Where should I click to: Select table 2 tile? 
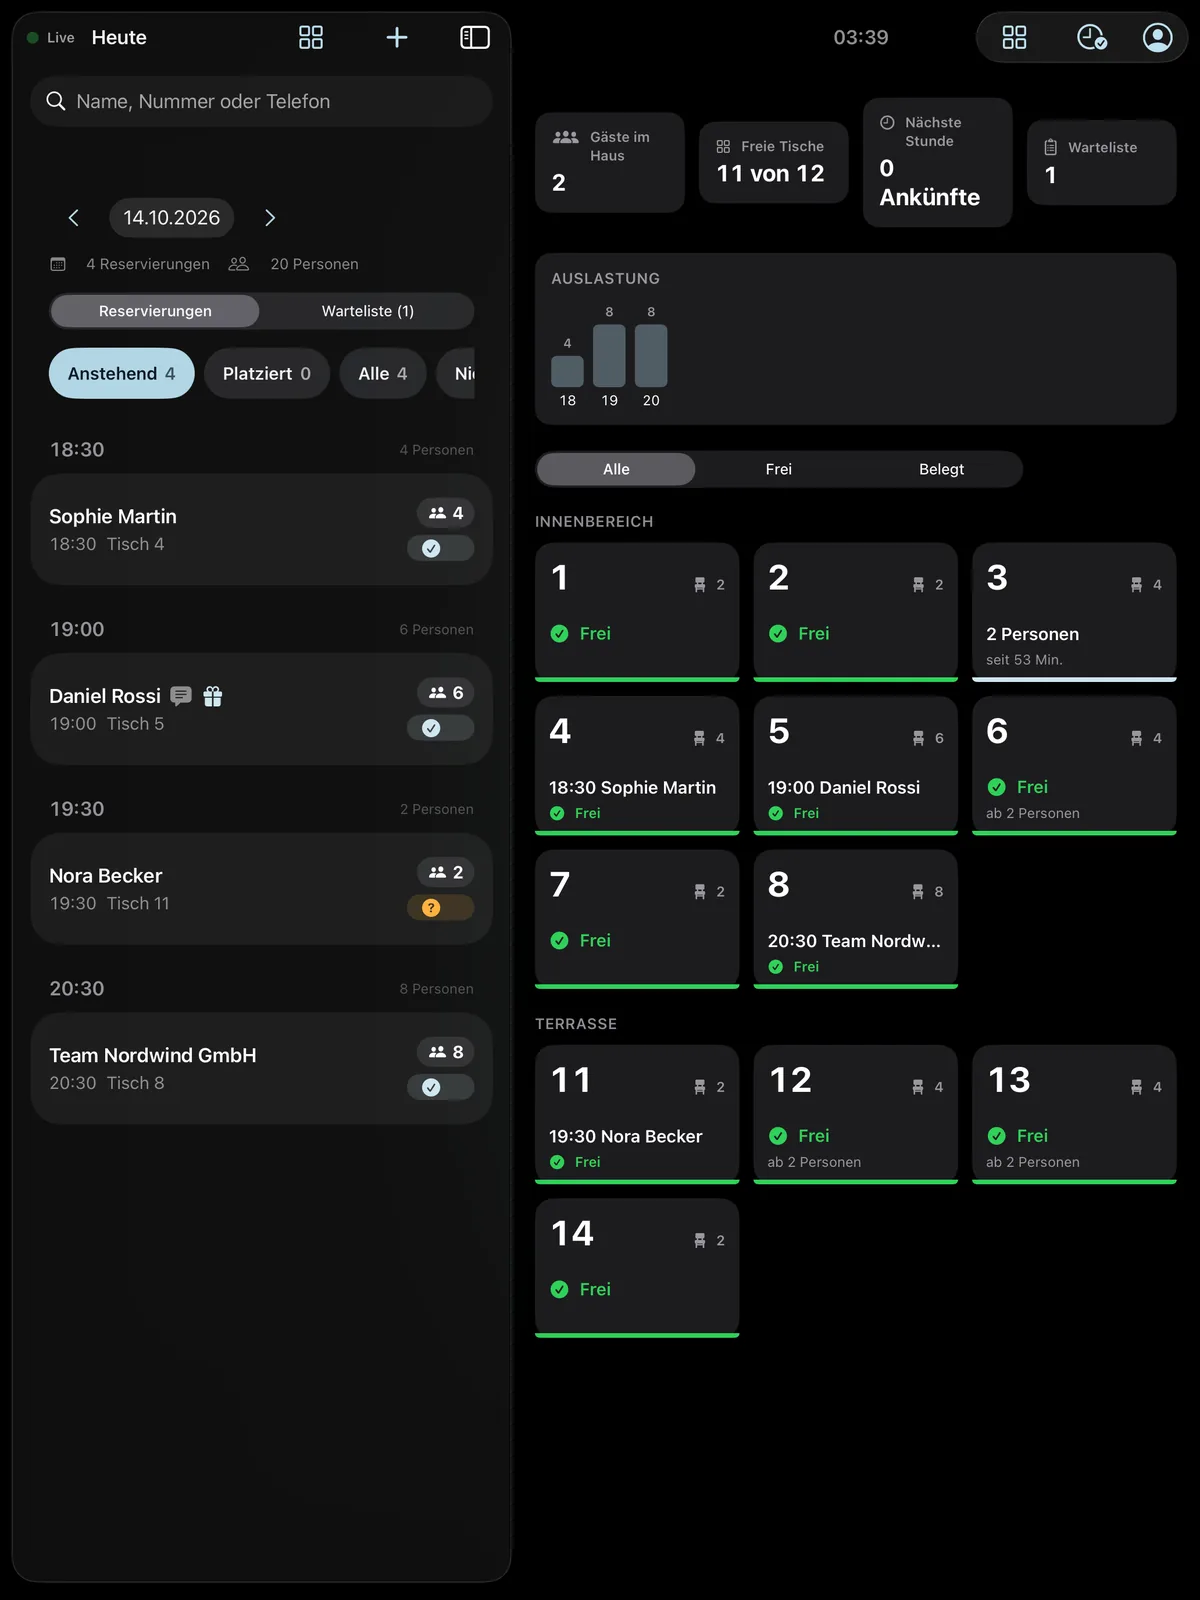(x=856, y=612)
